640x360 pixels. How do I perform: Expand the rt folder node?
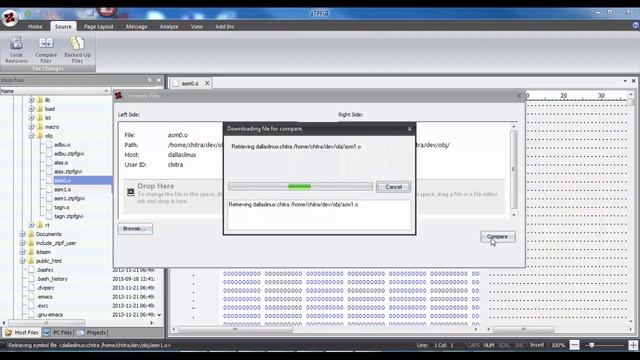pyautogui.click(x=31, y=225)
